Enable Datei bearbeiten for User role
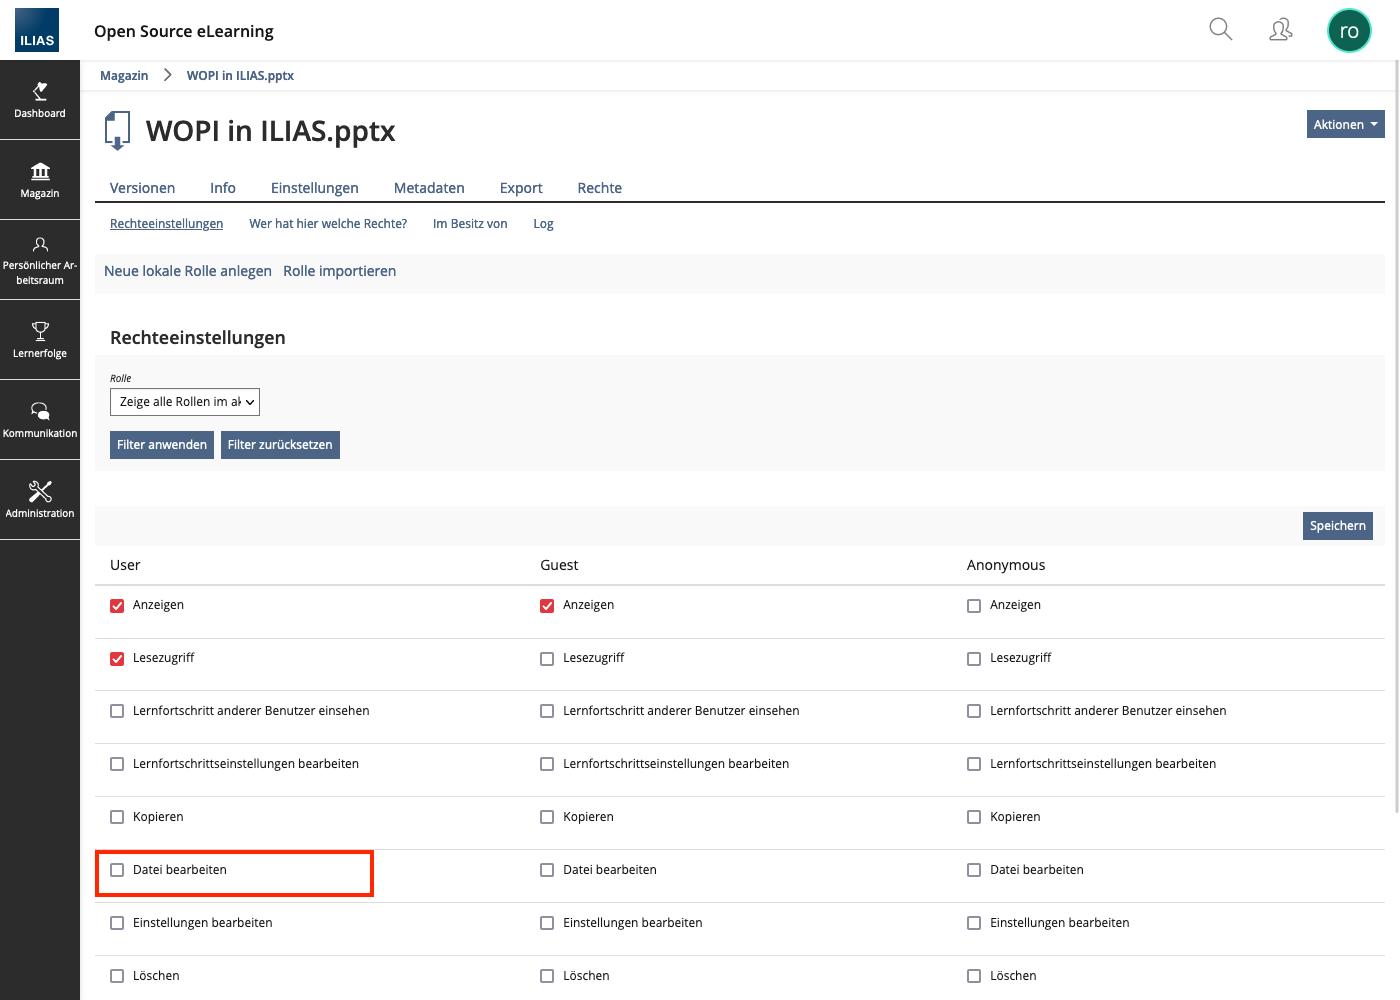Screen dimensions: 1400x1000 (x=117, y=870)
